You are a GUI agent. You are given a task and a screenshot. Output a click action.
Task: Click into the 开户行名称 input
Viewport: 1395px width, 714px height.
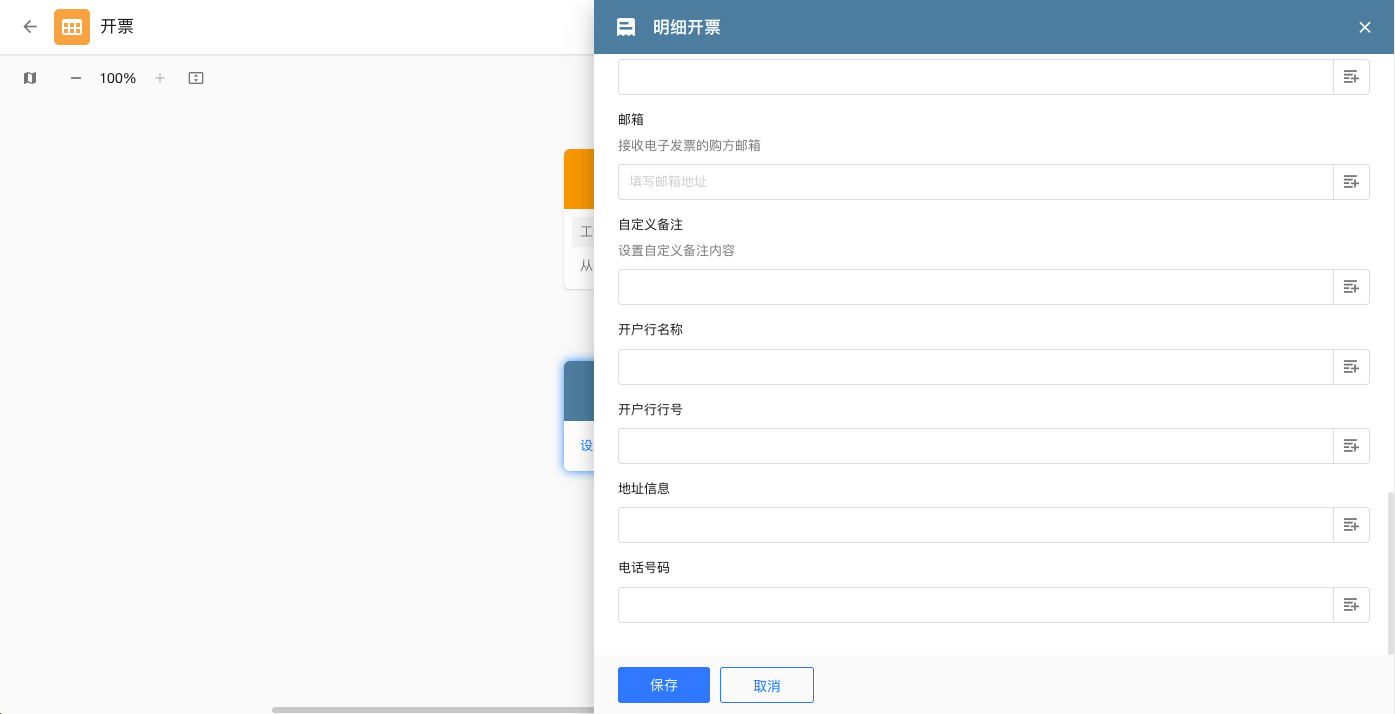tap(975, 367)
